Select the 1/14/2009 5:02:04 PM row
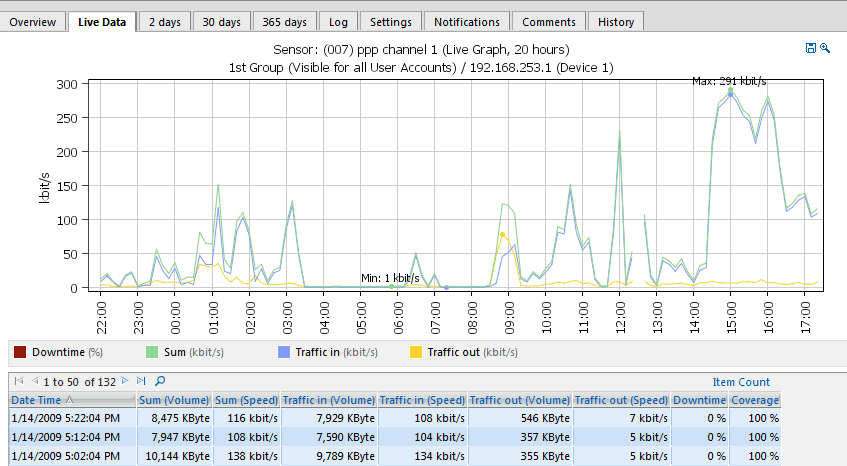Viewport: 847px width, 466px height. pyautogui.click(x=395, y=456)
